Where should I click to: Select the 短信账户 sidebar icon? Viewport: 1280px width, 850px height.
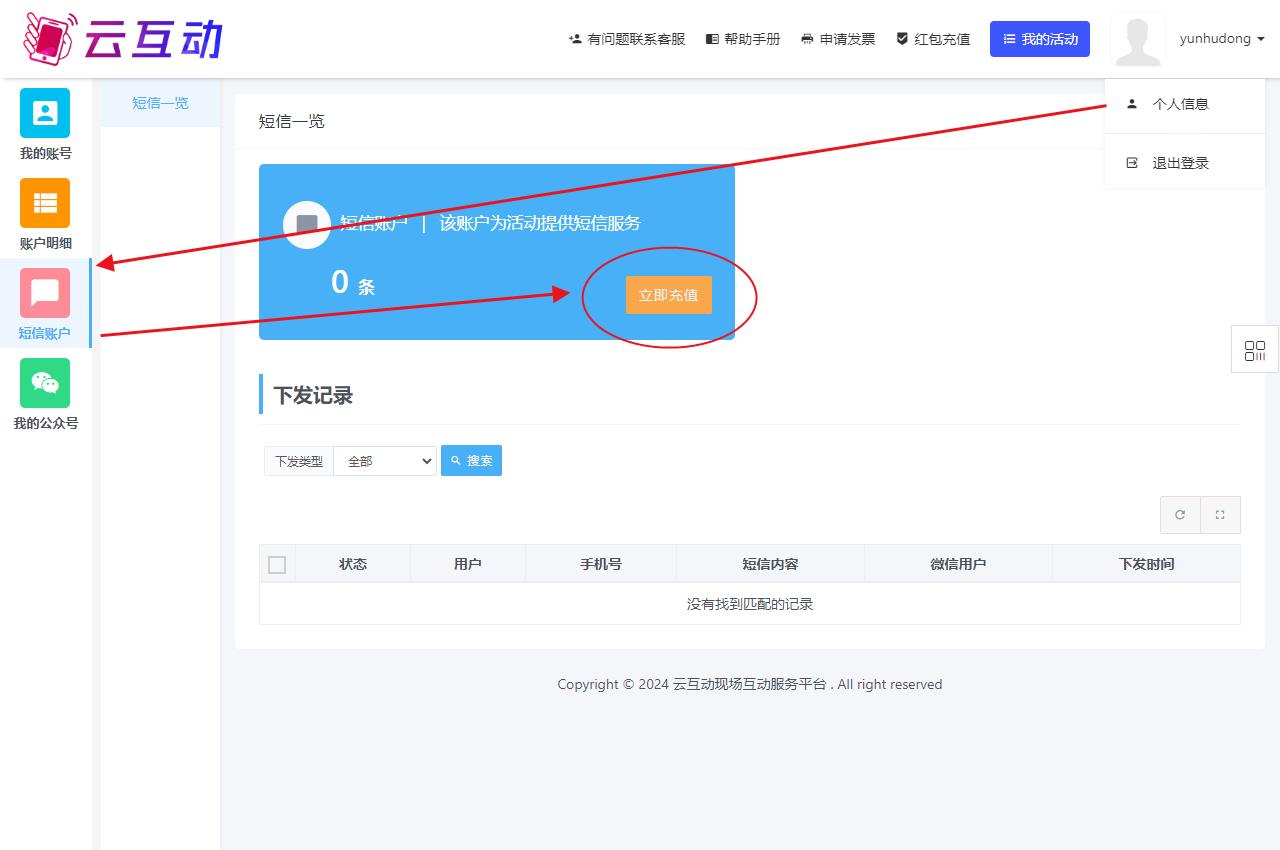click(x=45, y=293)
